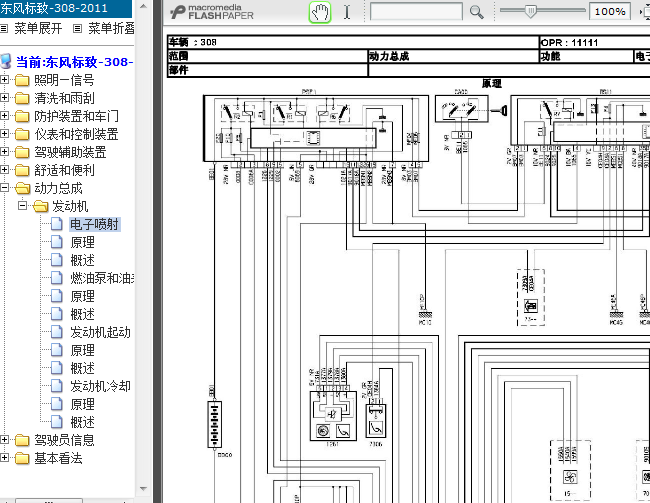This screenshot has height=503, width=650.
Task: Click the OPR : 11111 header cell
Action: click(x=595, y=42)
